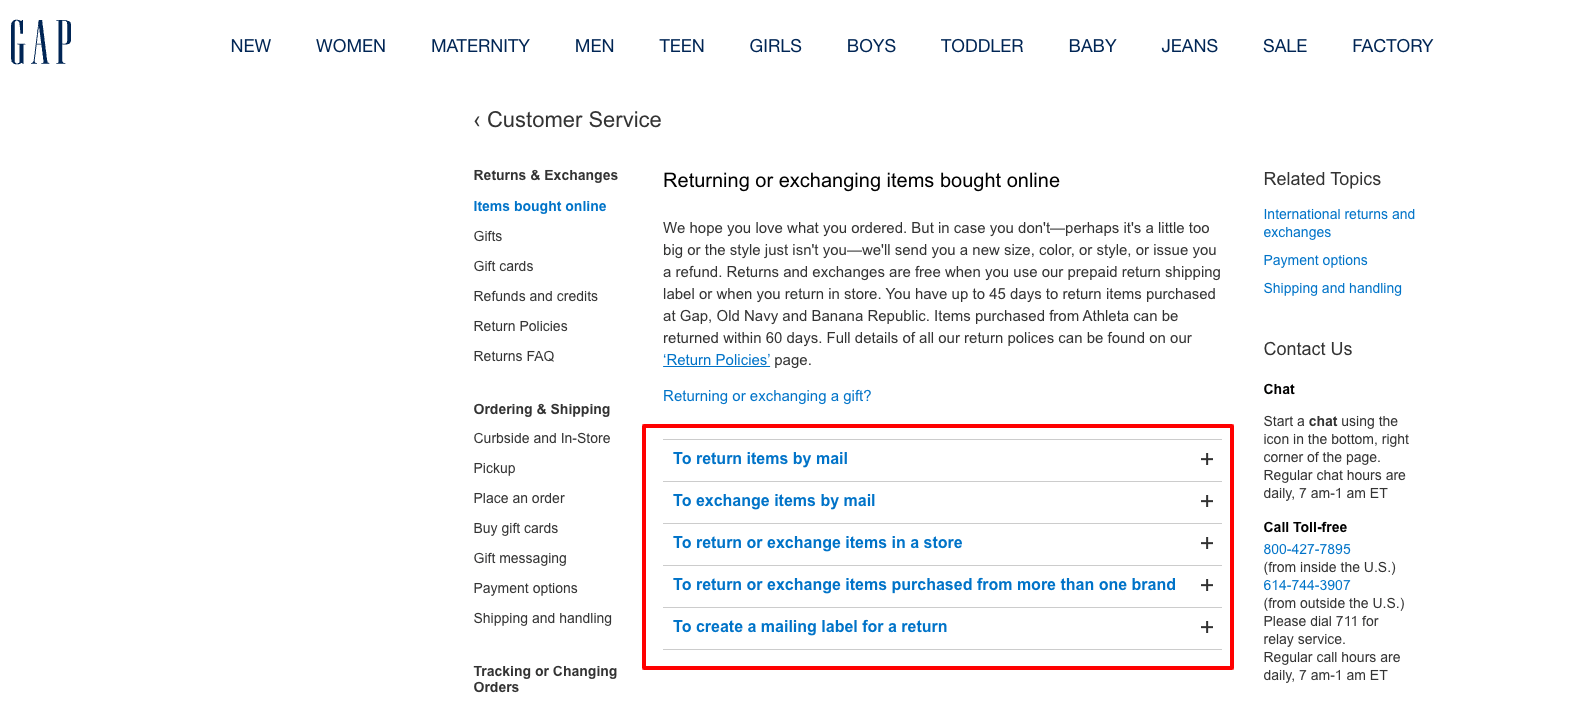Viewport: 1569px width, 707px height.
Task: Open 'Buy gift cards' sidebar link
Action: click(x=515, y=528)
